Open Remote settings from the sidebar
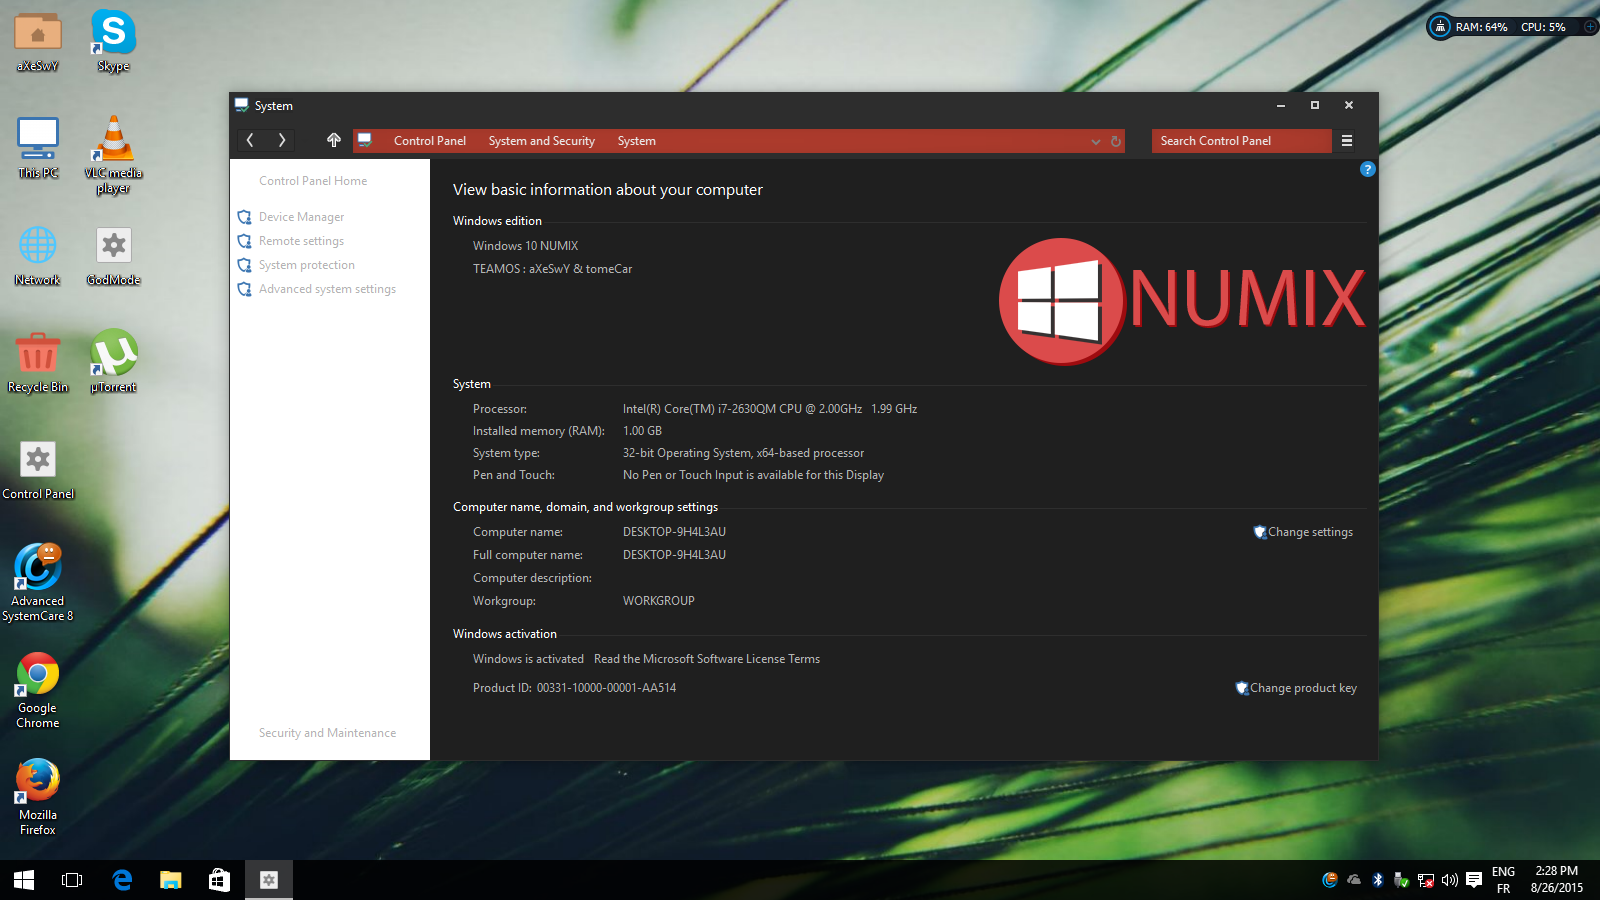 301,241
